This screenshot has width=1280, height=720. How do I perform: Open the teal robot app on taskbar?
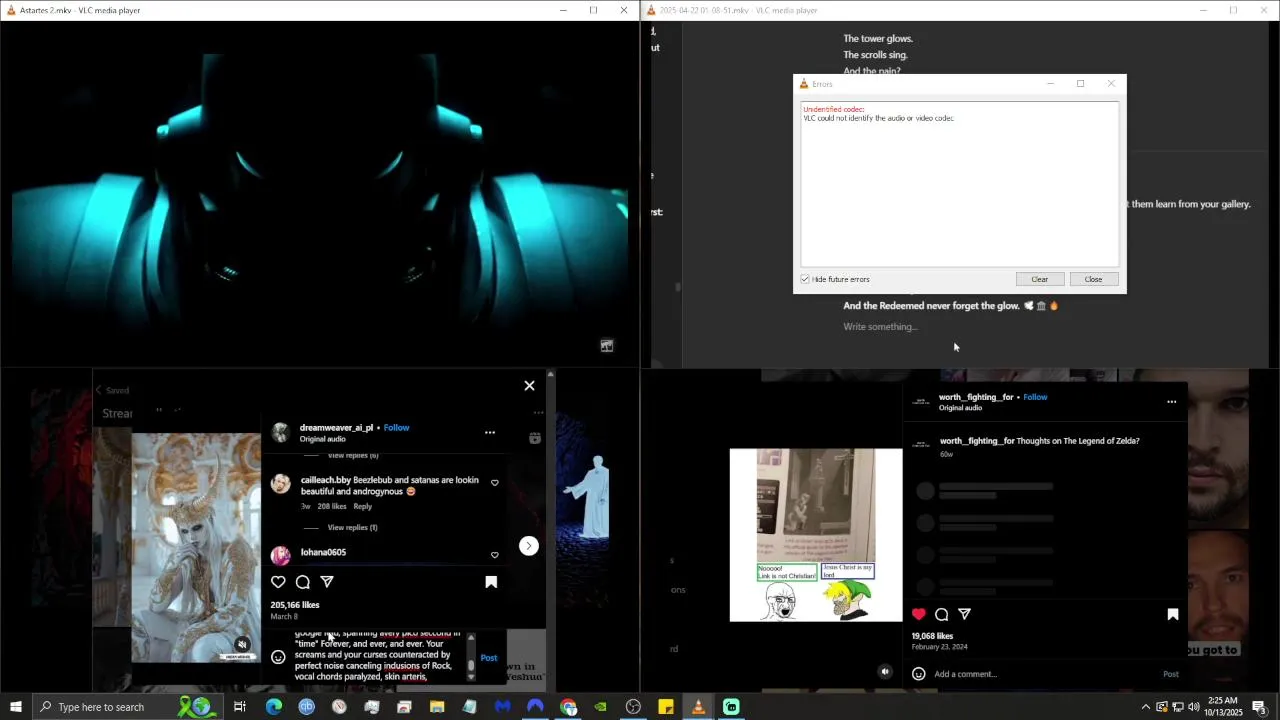click(731, 707)
